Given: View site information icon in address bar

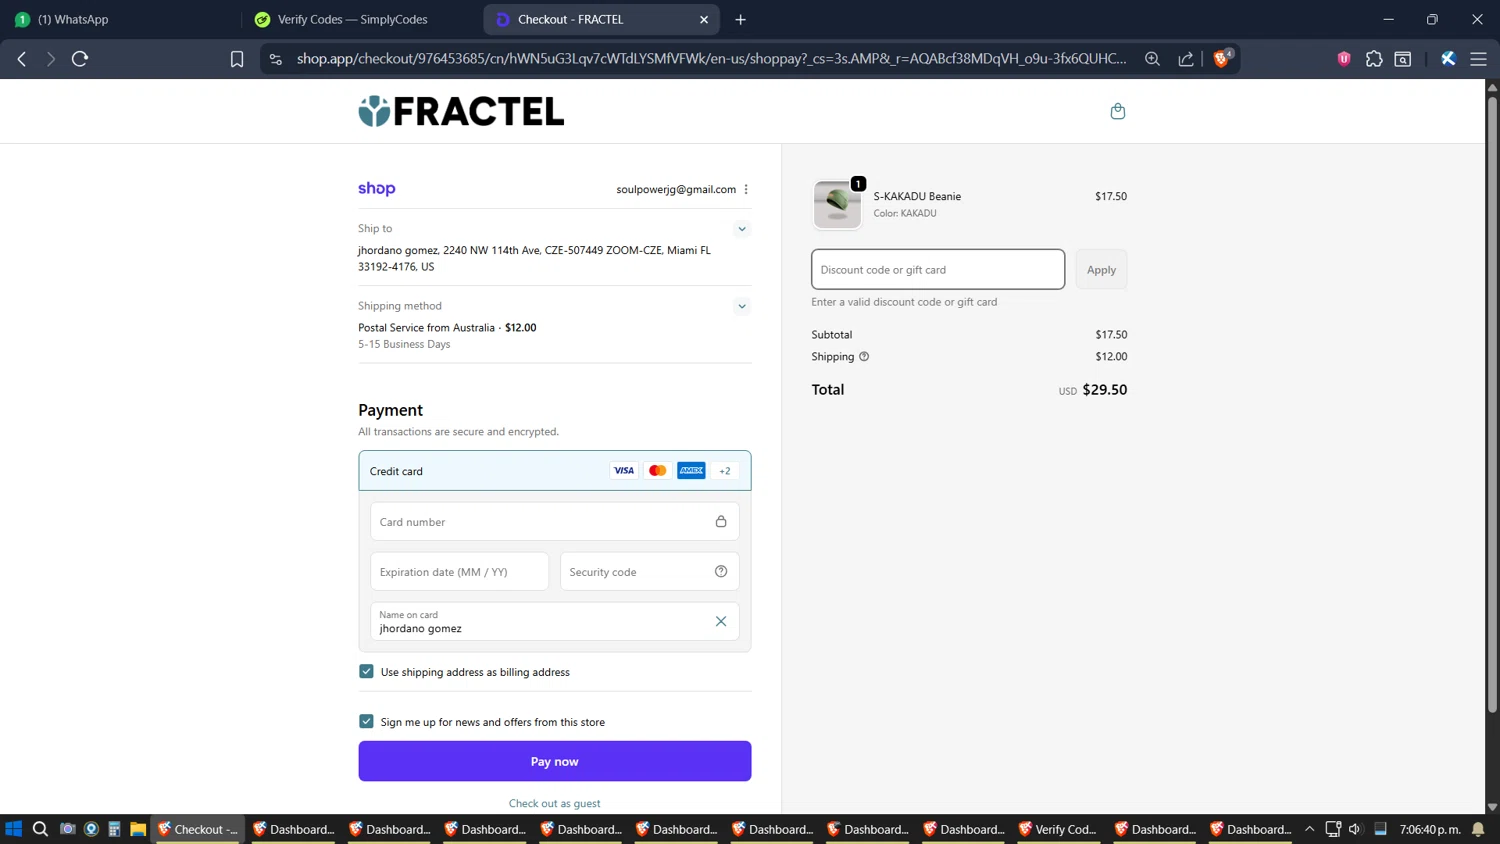Looking at the screenshot, I should (x=276, y=59).
